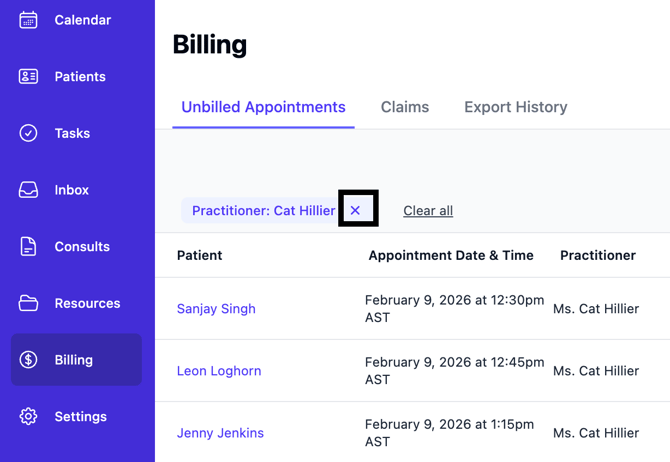Screen dimensions: 670x462
Task: Open the Export History tab
Action: (x=515, y=107)
